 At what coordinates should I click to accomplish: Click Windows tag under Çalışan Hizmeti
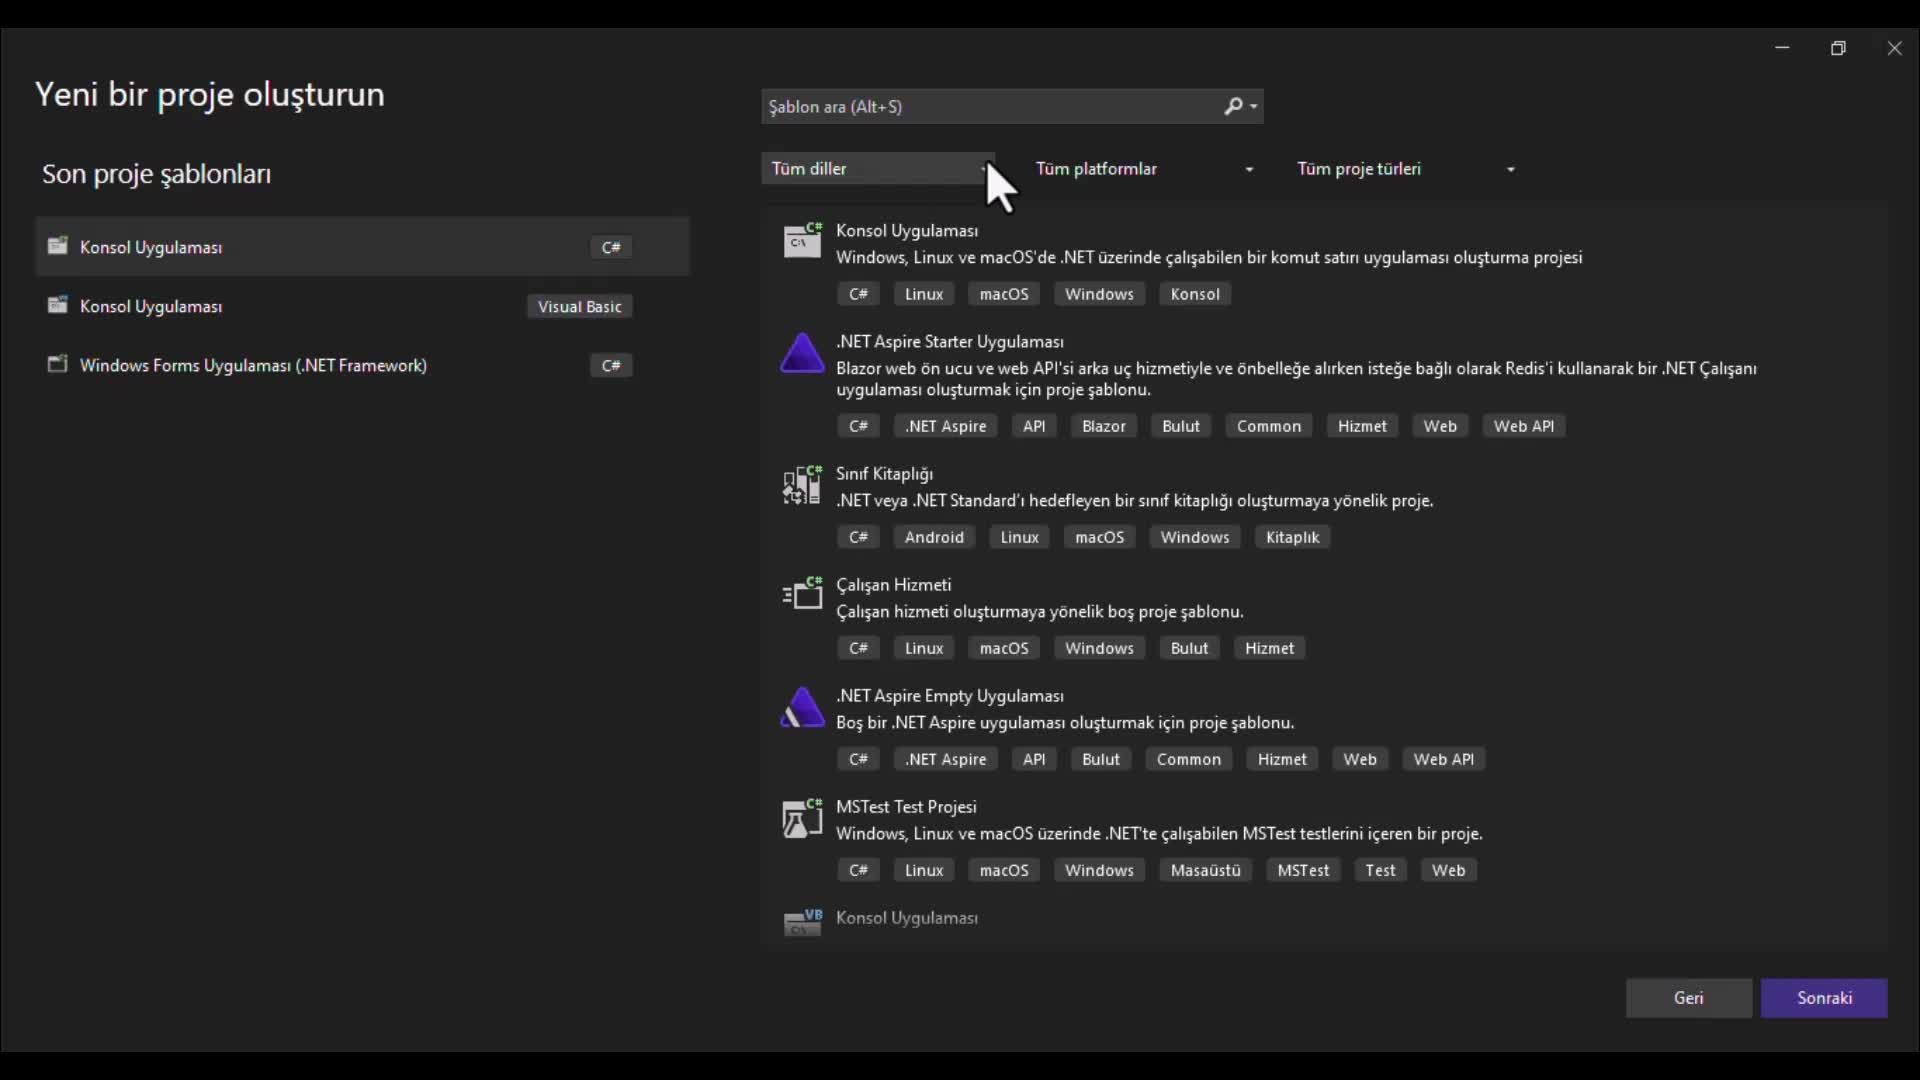[1099, 648]
